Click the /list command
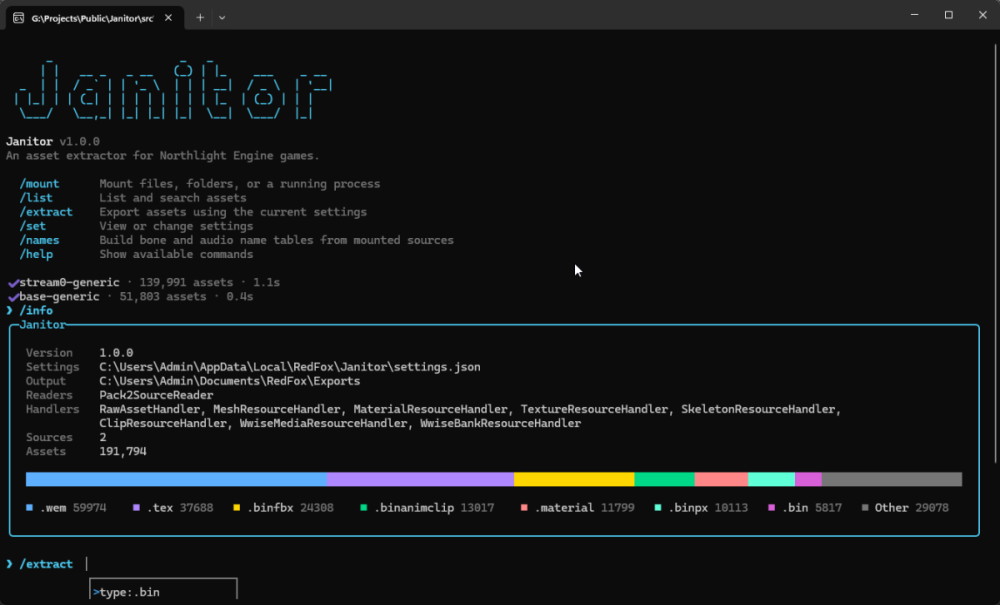 click(x=36, y=198)
